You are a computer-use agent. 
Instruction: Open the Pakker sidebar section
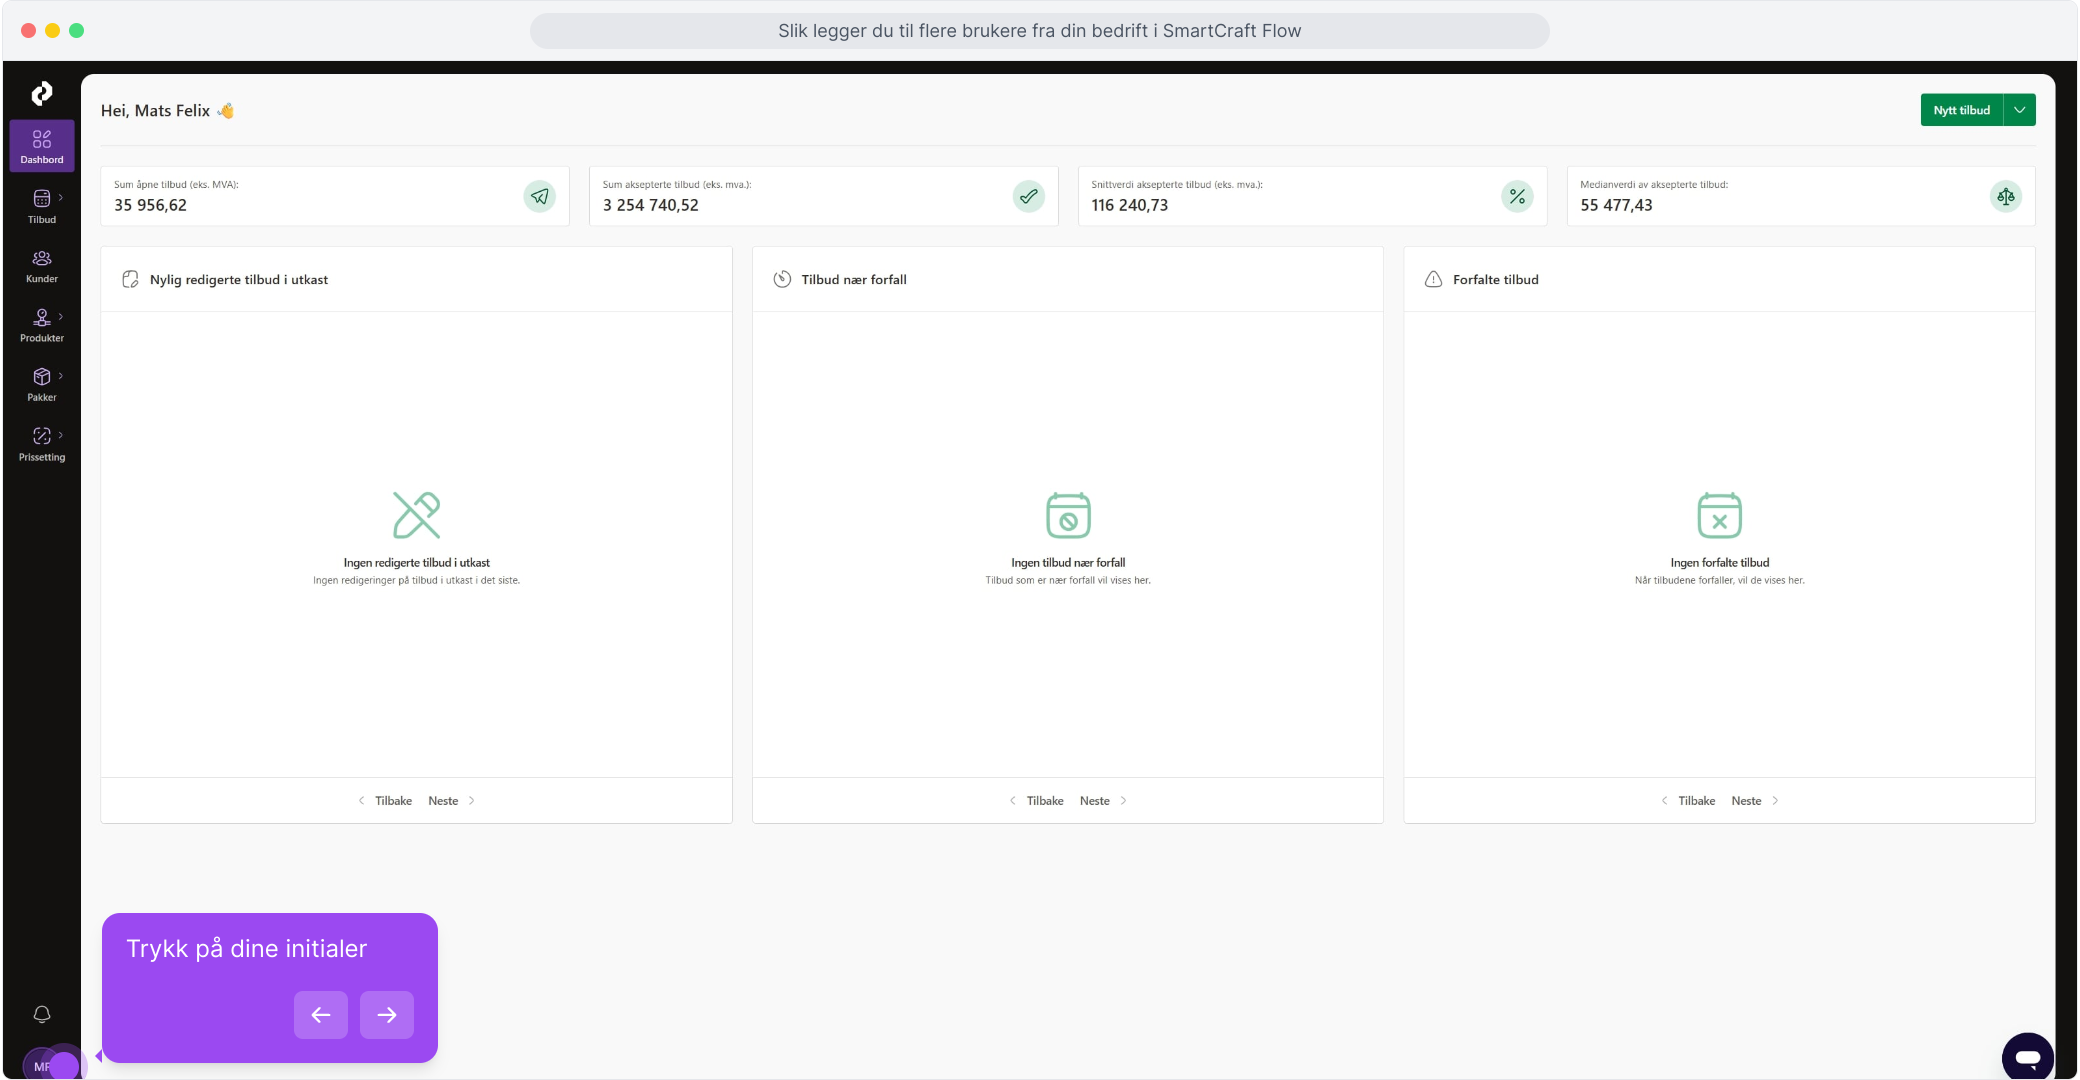[42, 384]
